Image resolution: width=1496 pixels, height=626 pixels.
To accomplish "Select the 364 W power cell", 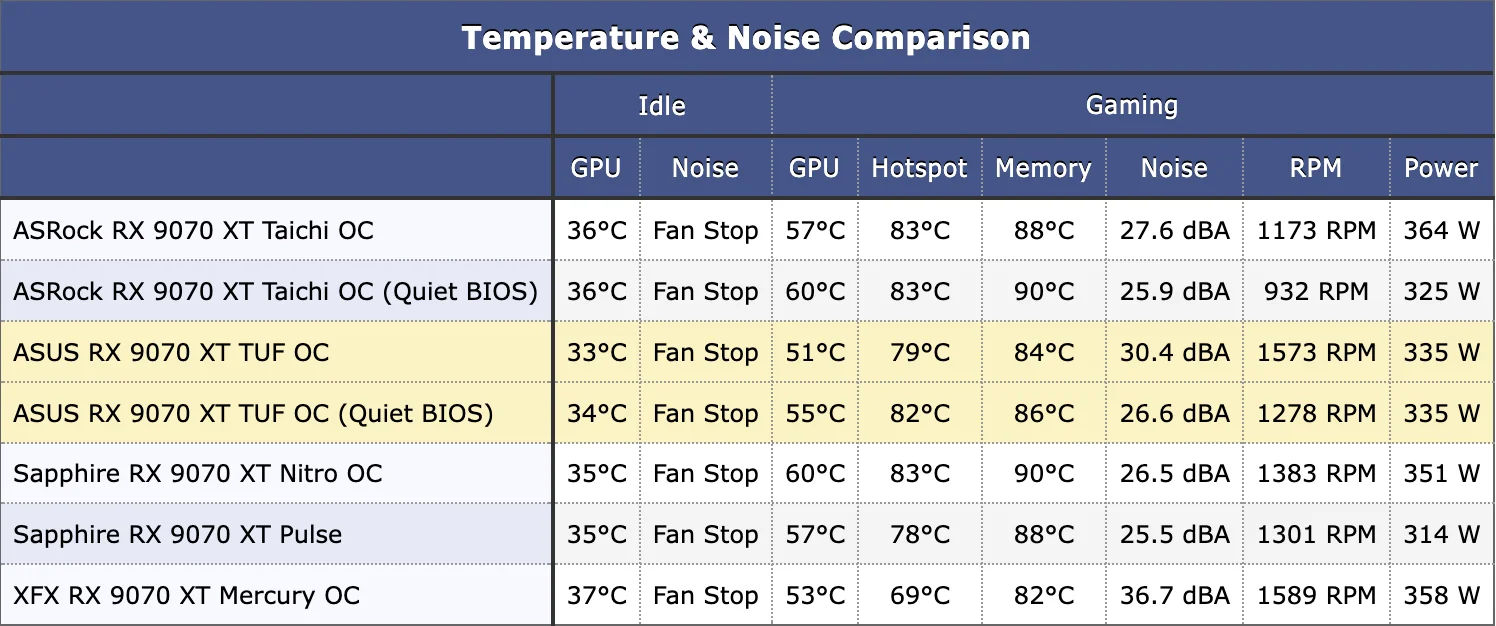I will click(x=1441, y=231).
